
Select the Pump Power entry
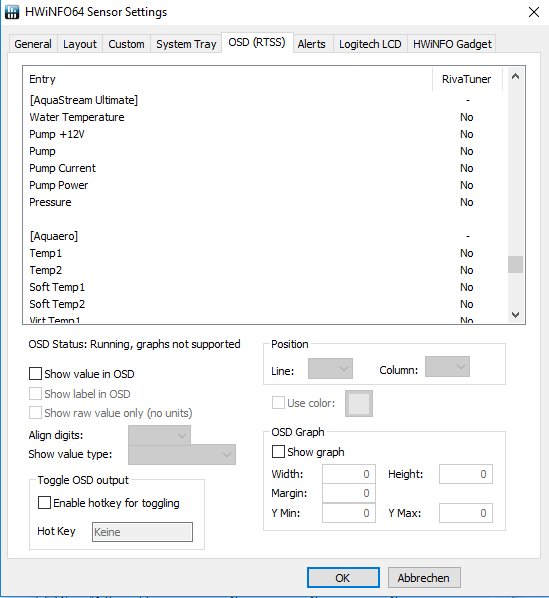265,185
